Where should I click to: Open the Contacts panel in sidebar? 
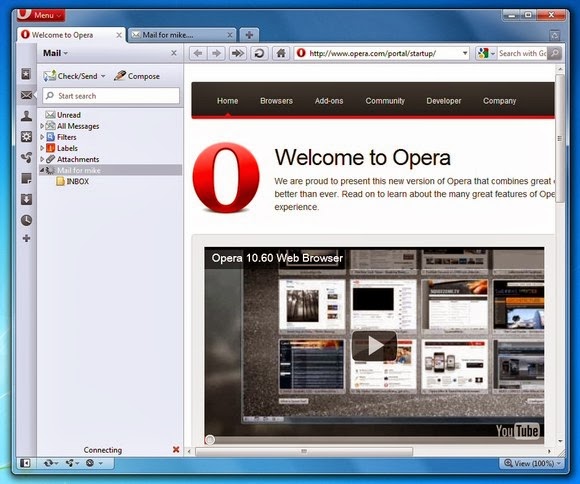pos(26,116)
